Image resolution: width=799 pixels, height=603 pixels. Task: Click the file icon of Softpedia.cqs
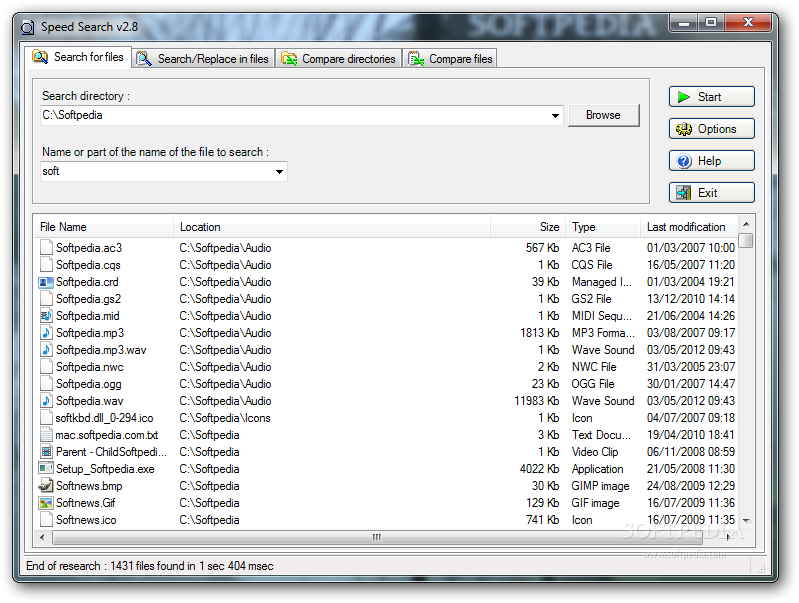(x=46, y=265)
